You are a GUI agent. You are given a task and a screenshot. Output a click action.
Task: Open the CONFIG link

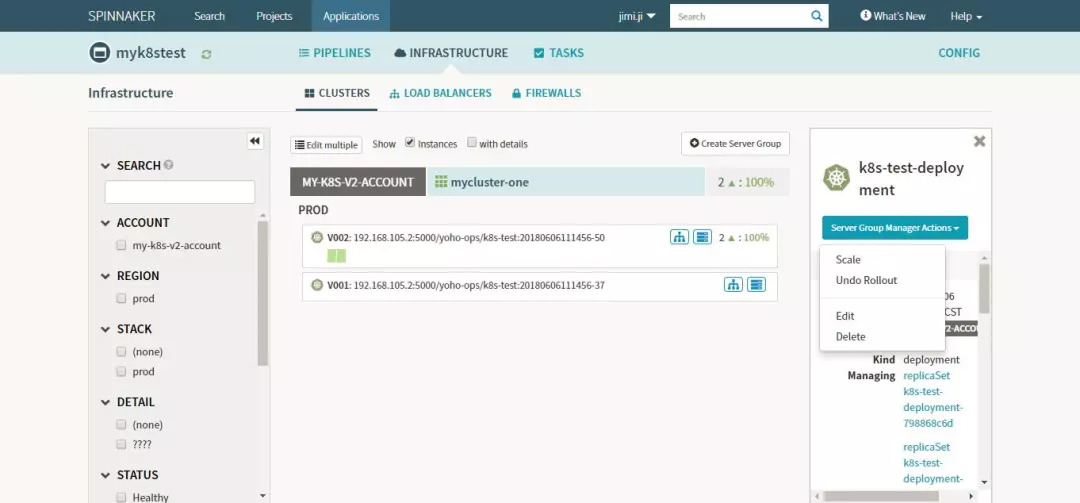(959, 53)
